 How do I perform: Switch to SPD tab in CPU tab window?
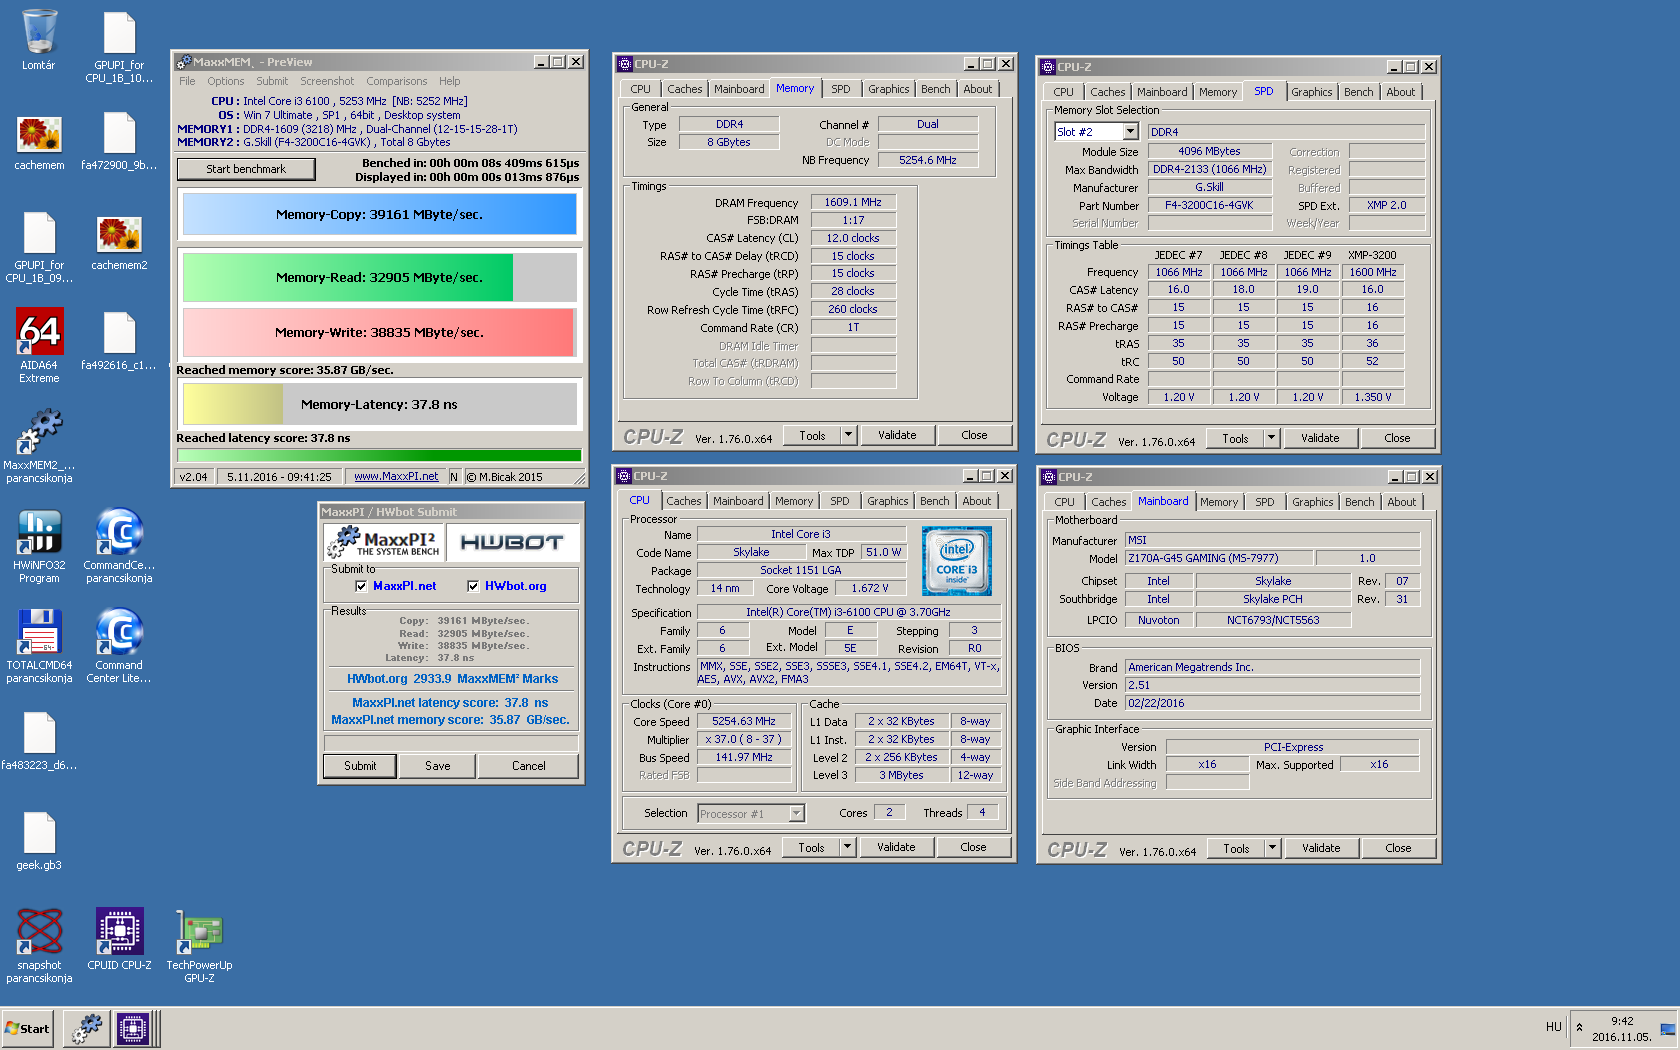pos(839,501)
